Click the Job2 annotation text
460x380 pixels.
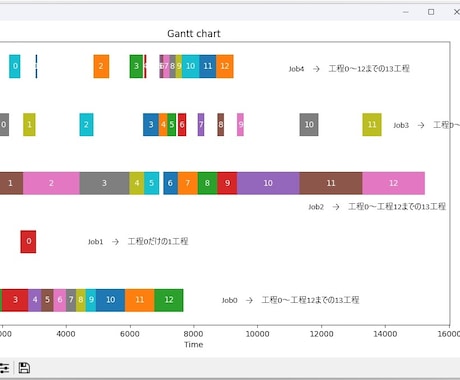click(377, 207)
